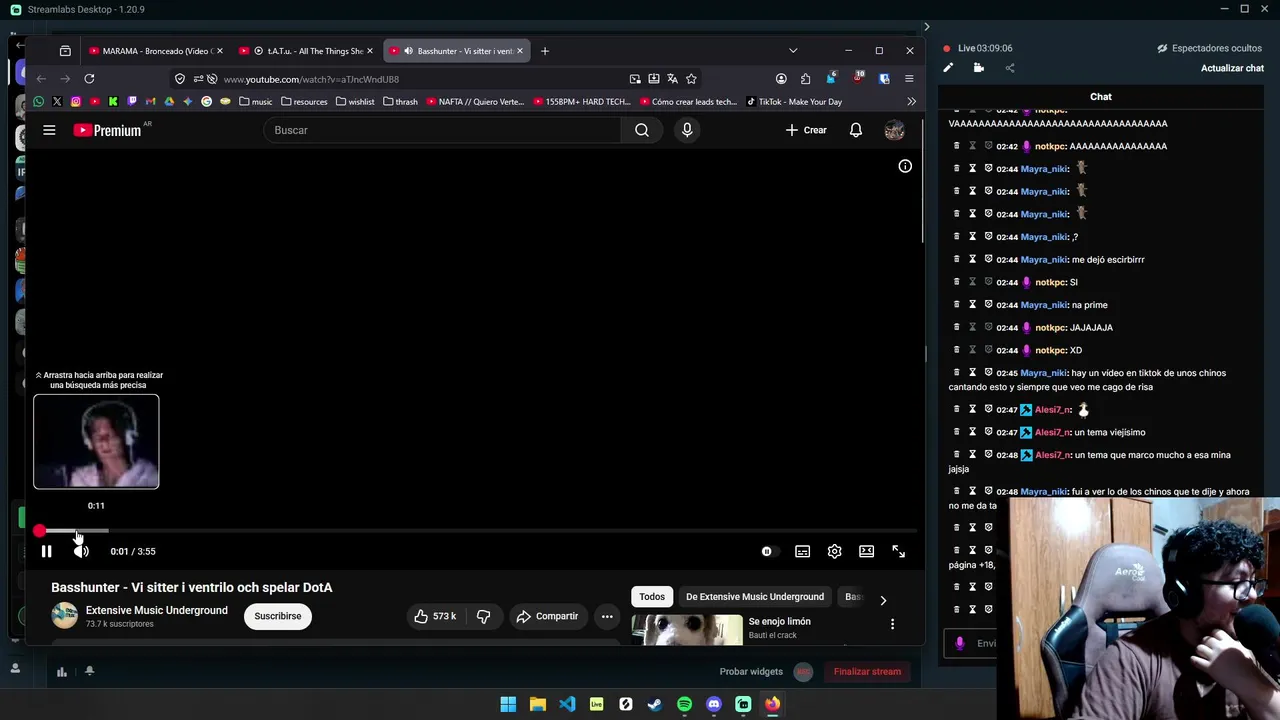Delete notkpc's XD chat message

tap(956, 350)
